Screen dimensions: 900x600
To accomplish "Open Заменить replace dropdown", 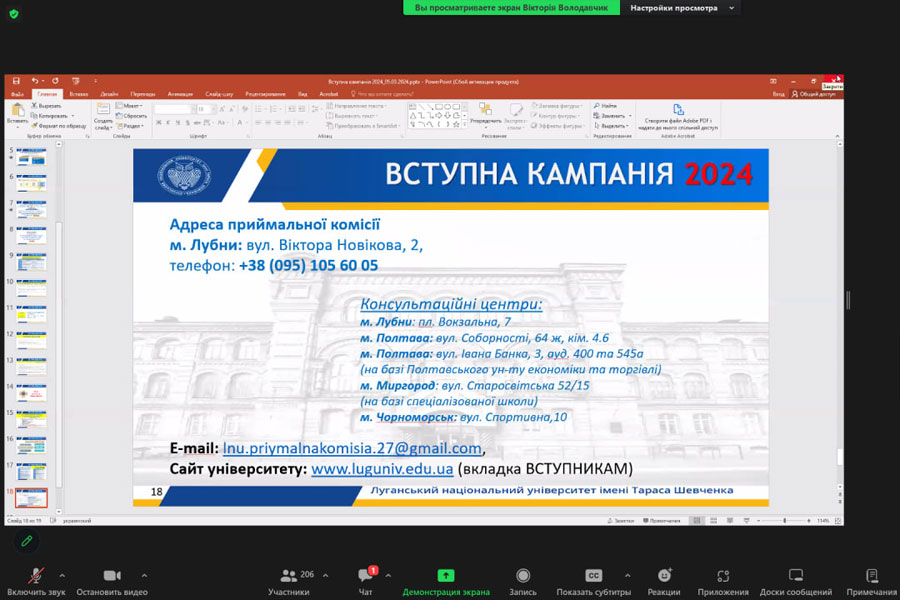I will click(612, 115).
